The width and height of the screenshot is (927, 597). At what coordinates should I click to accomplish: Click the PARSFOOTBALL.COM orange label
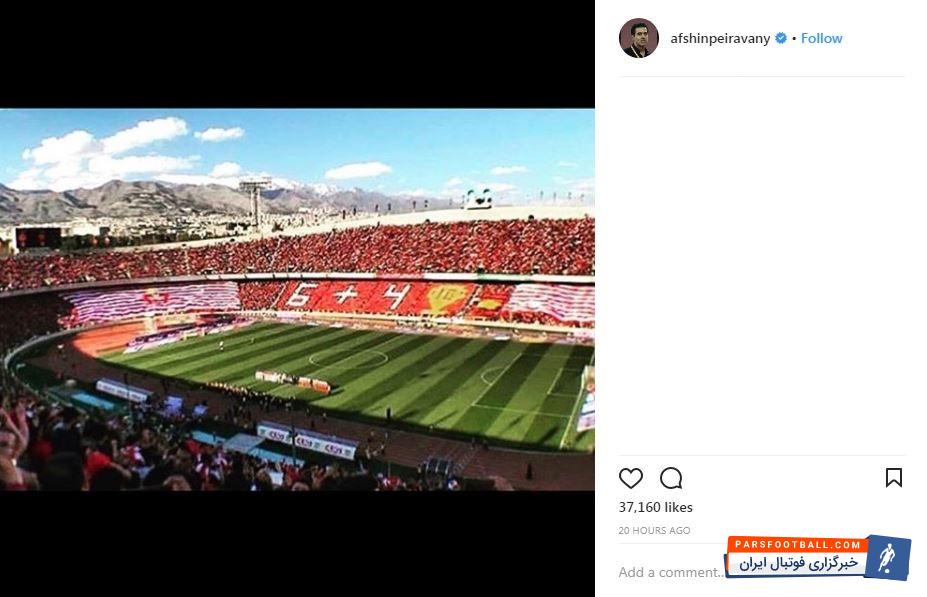[x=798, y=544]
